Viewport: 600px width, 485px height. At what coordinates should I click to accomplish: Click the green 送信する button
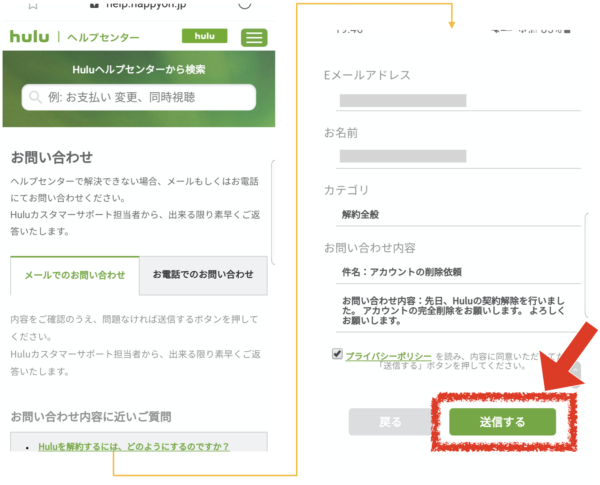[502, 422]
